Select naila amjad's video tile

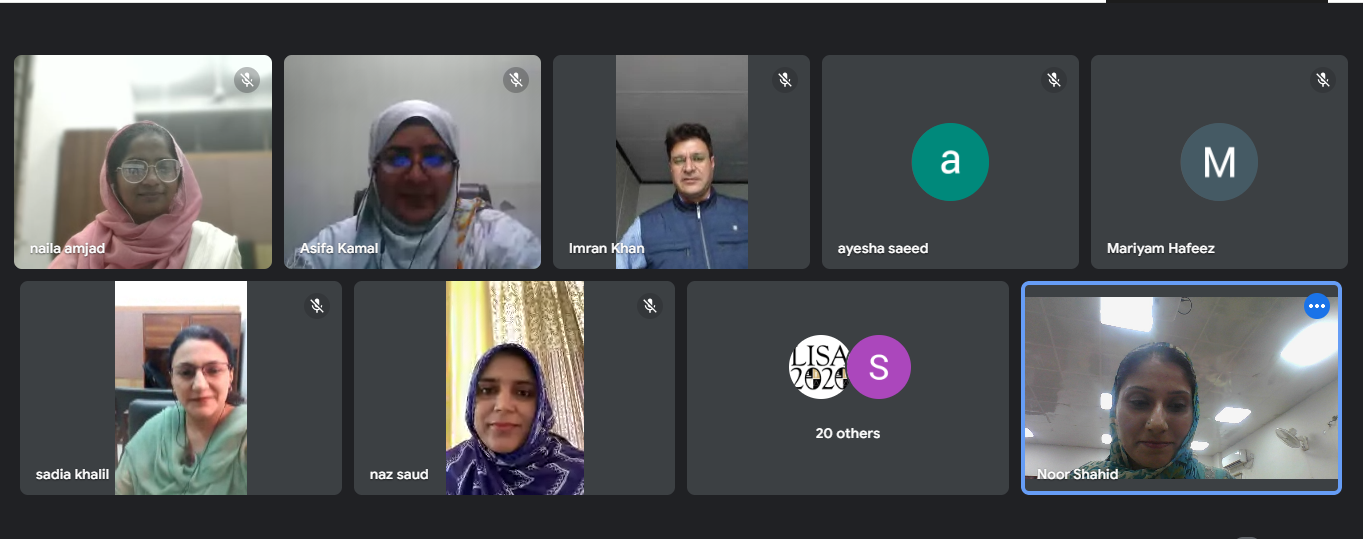click(143, 162)
